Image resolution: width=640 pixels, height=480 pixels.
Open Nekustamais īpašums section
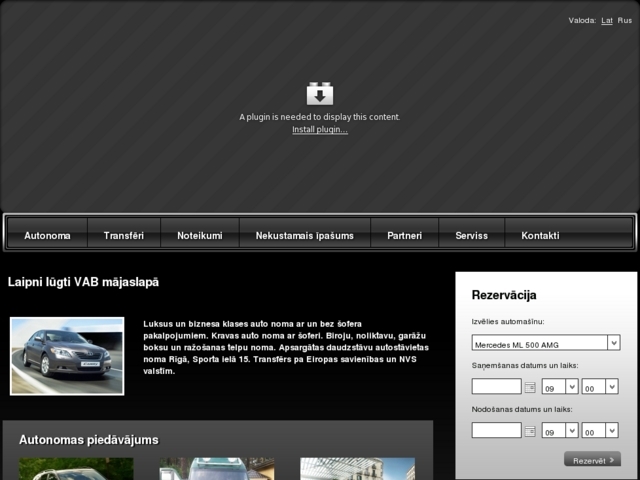click(305, 235)
